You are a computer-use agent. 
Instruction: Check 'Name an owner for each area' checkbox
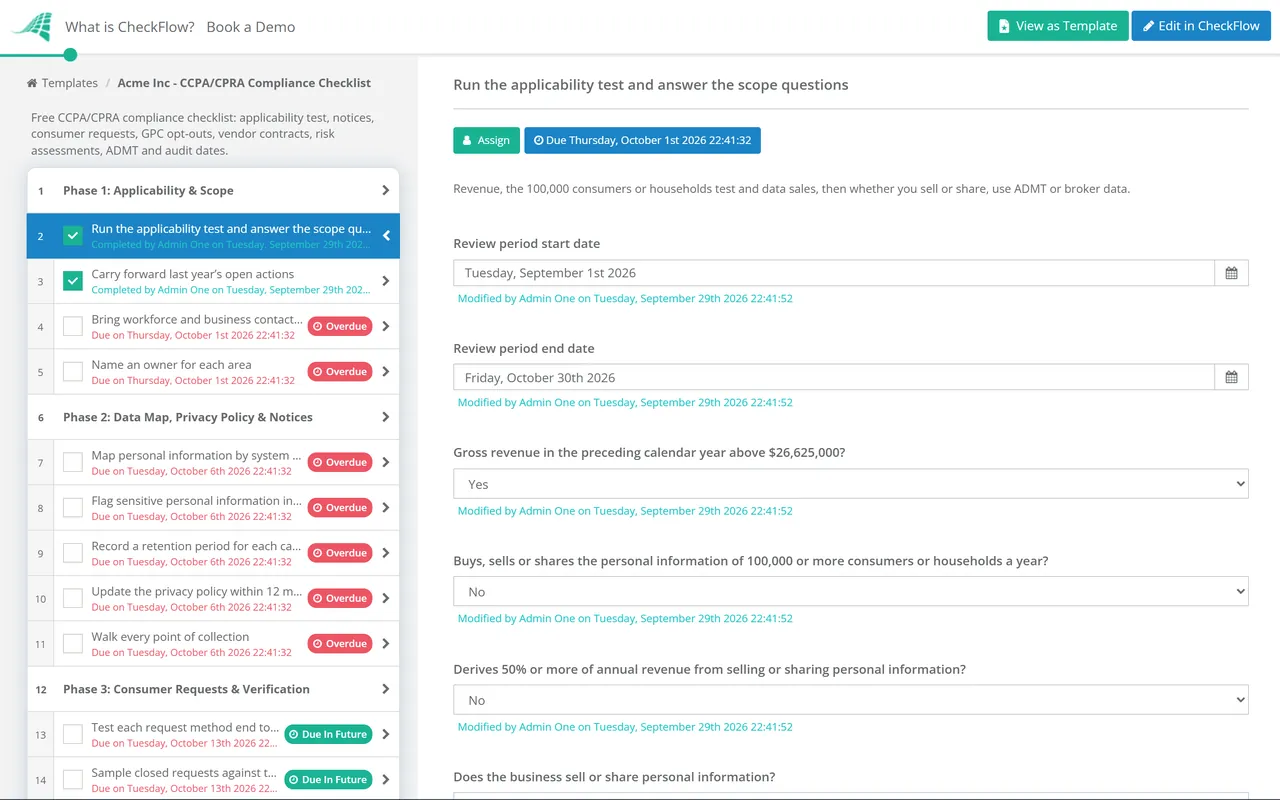(73, 372)
